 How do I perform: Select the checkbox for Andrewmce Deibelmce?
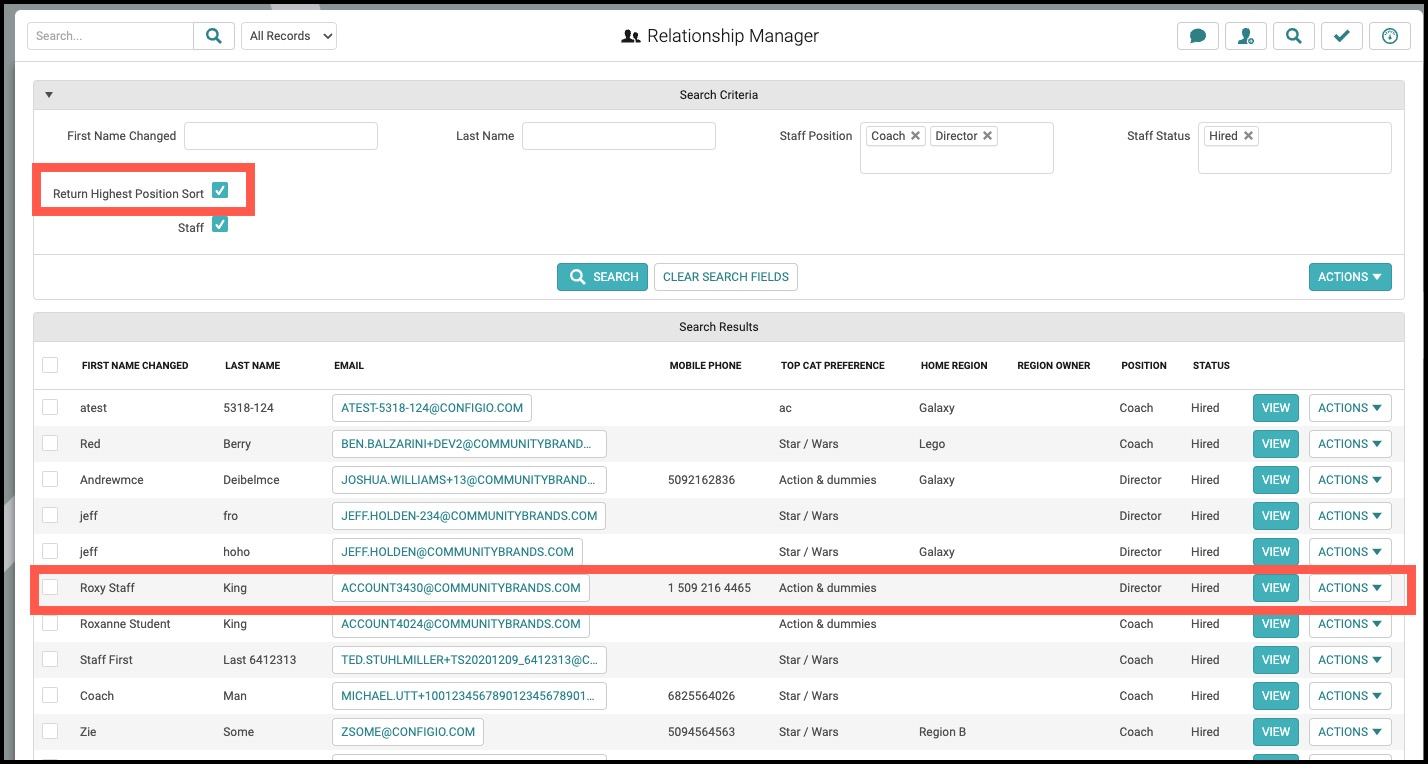click(50, 479)
